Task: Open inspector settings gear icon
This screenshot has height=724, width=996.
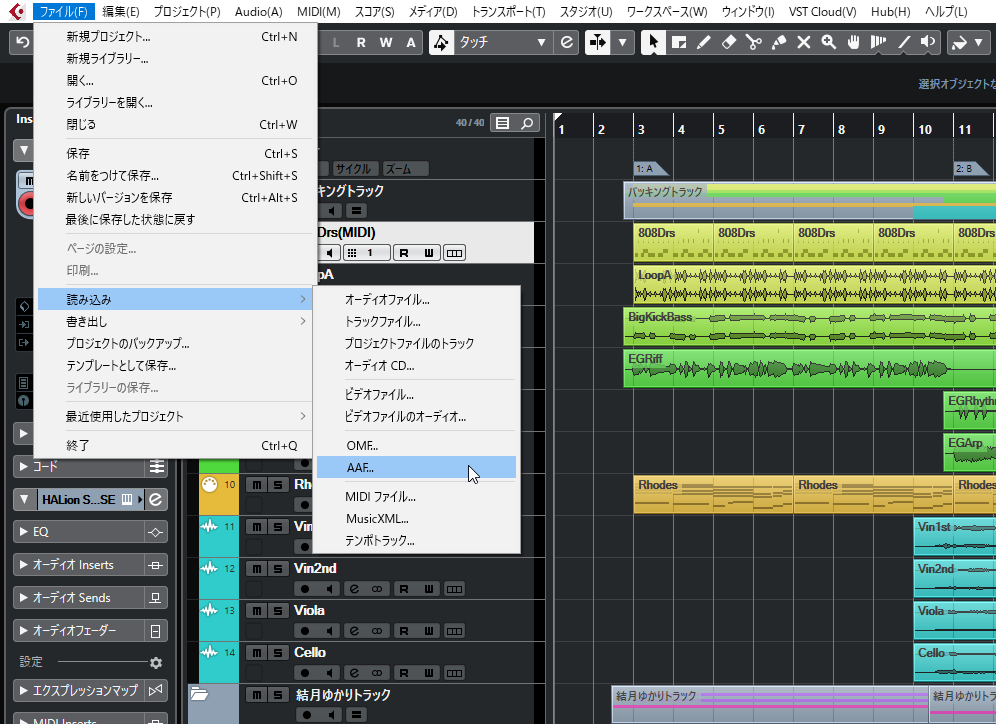Action: tap(156, 662)
